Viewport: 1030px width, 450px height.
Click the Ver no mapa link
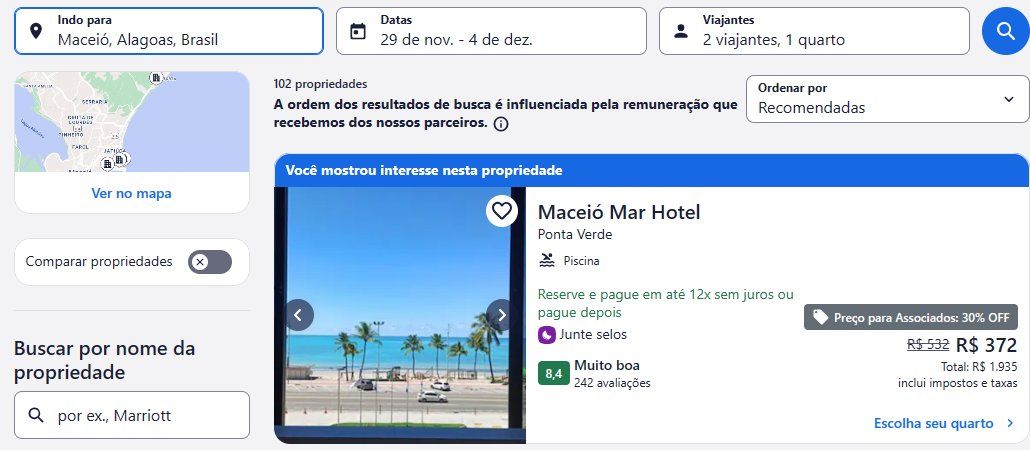click(x=131, y=193)
